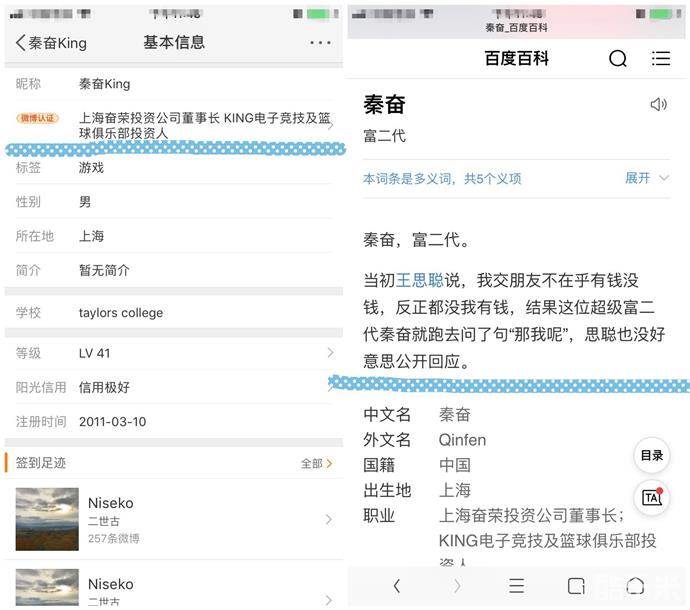This screenshot has width=690, height=610.
Task: Open the first Niseko check-in thumbnail
Action: click(47, 519)
